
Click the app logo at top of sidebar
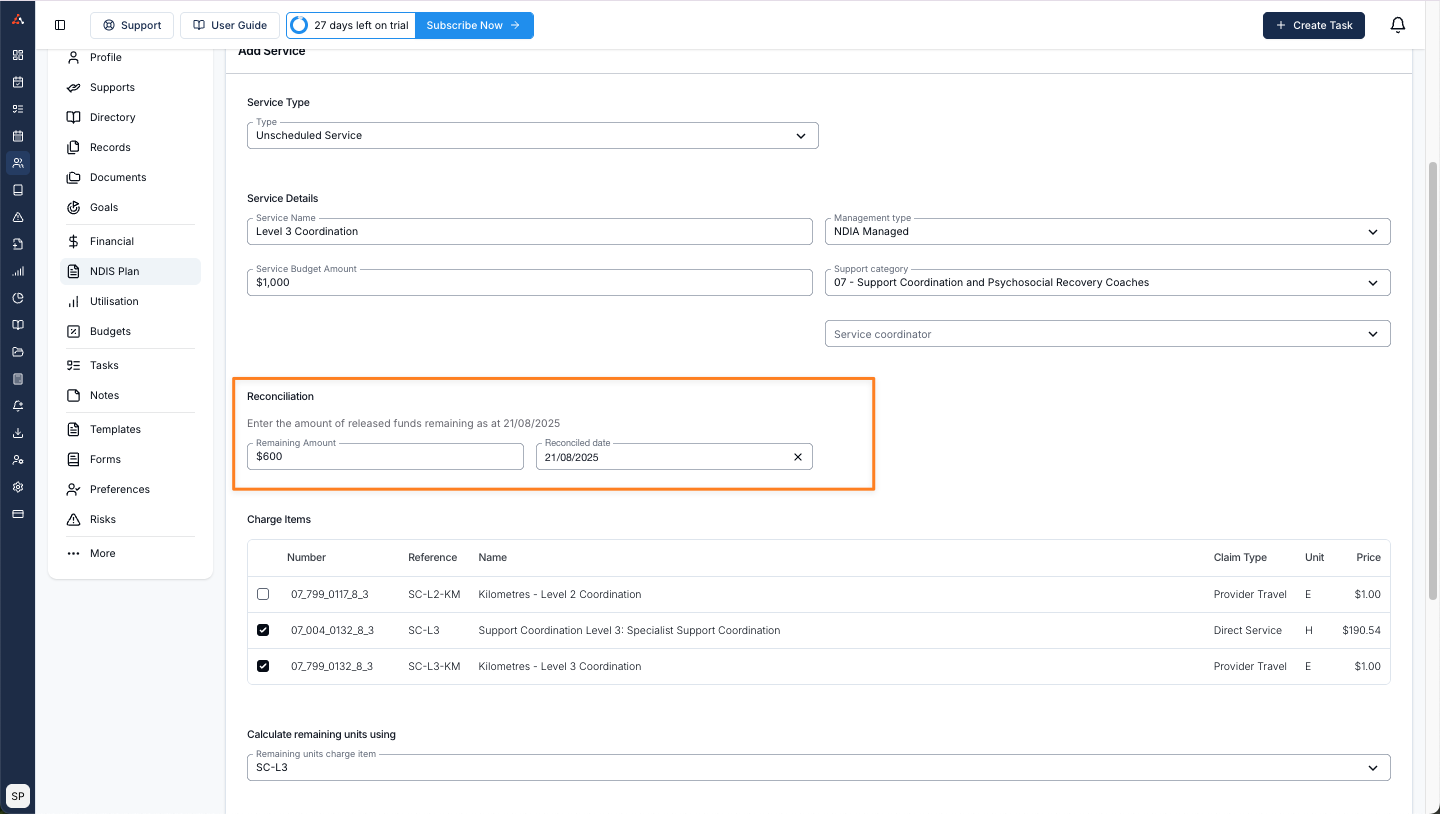point(17,19)
